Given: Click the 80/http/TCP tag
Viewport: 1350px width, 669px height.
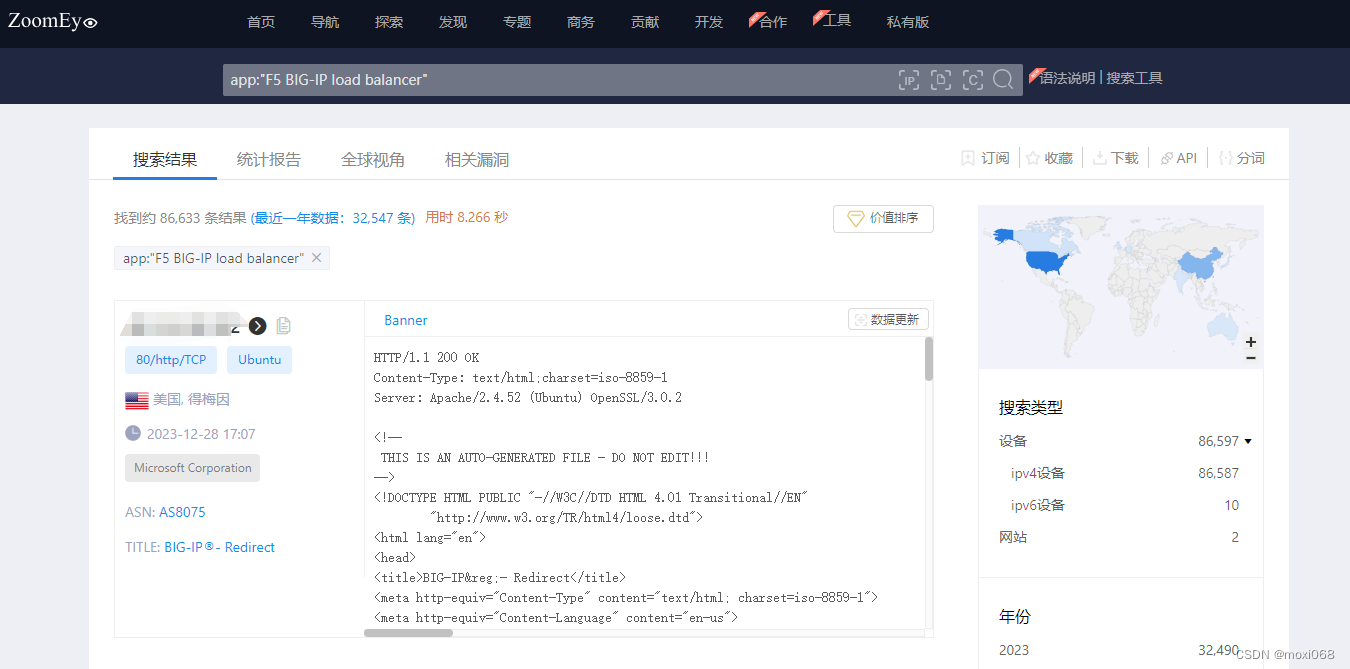Looking at the screenshot, I should (x=171, y=360).
